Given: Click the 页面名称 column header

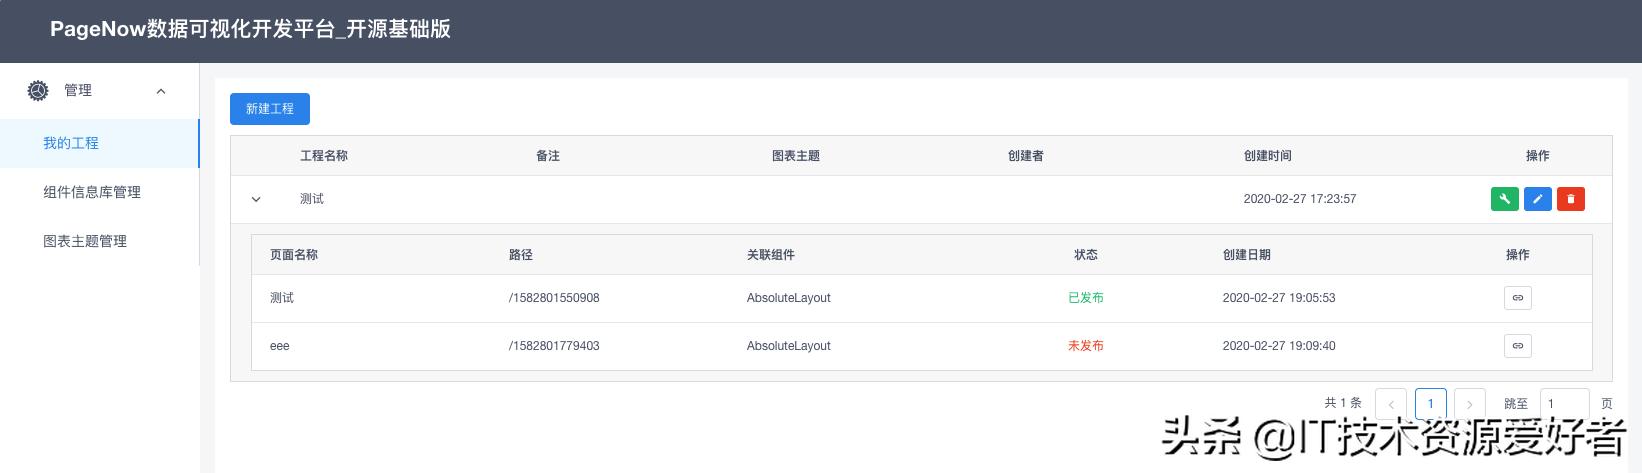Looking at the screenshot, I should pos(294,255).
